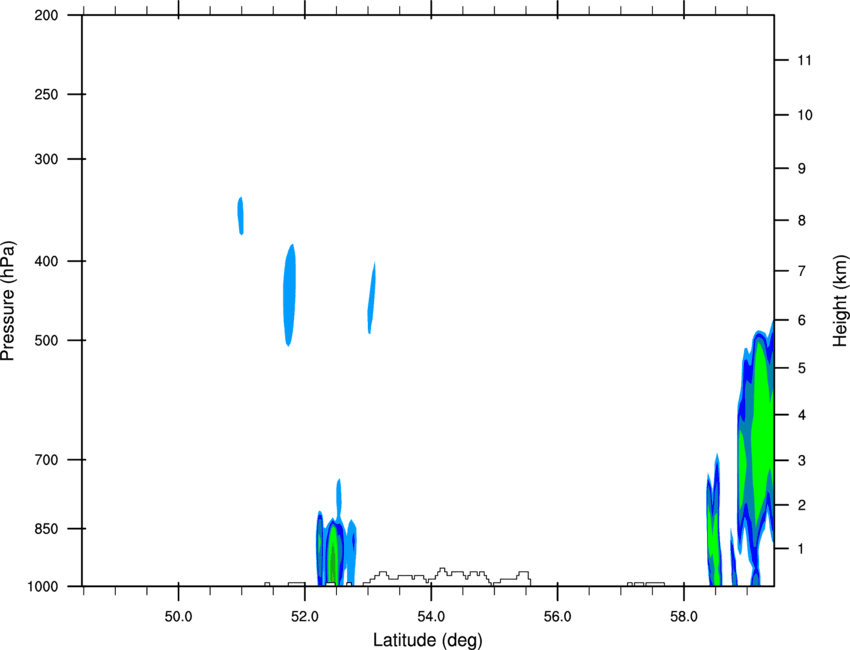Select the 250 pressure tick label
Viewport: 850px width, 650px height.
click(46, 94)
